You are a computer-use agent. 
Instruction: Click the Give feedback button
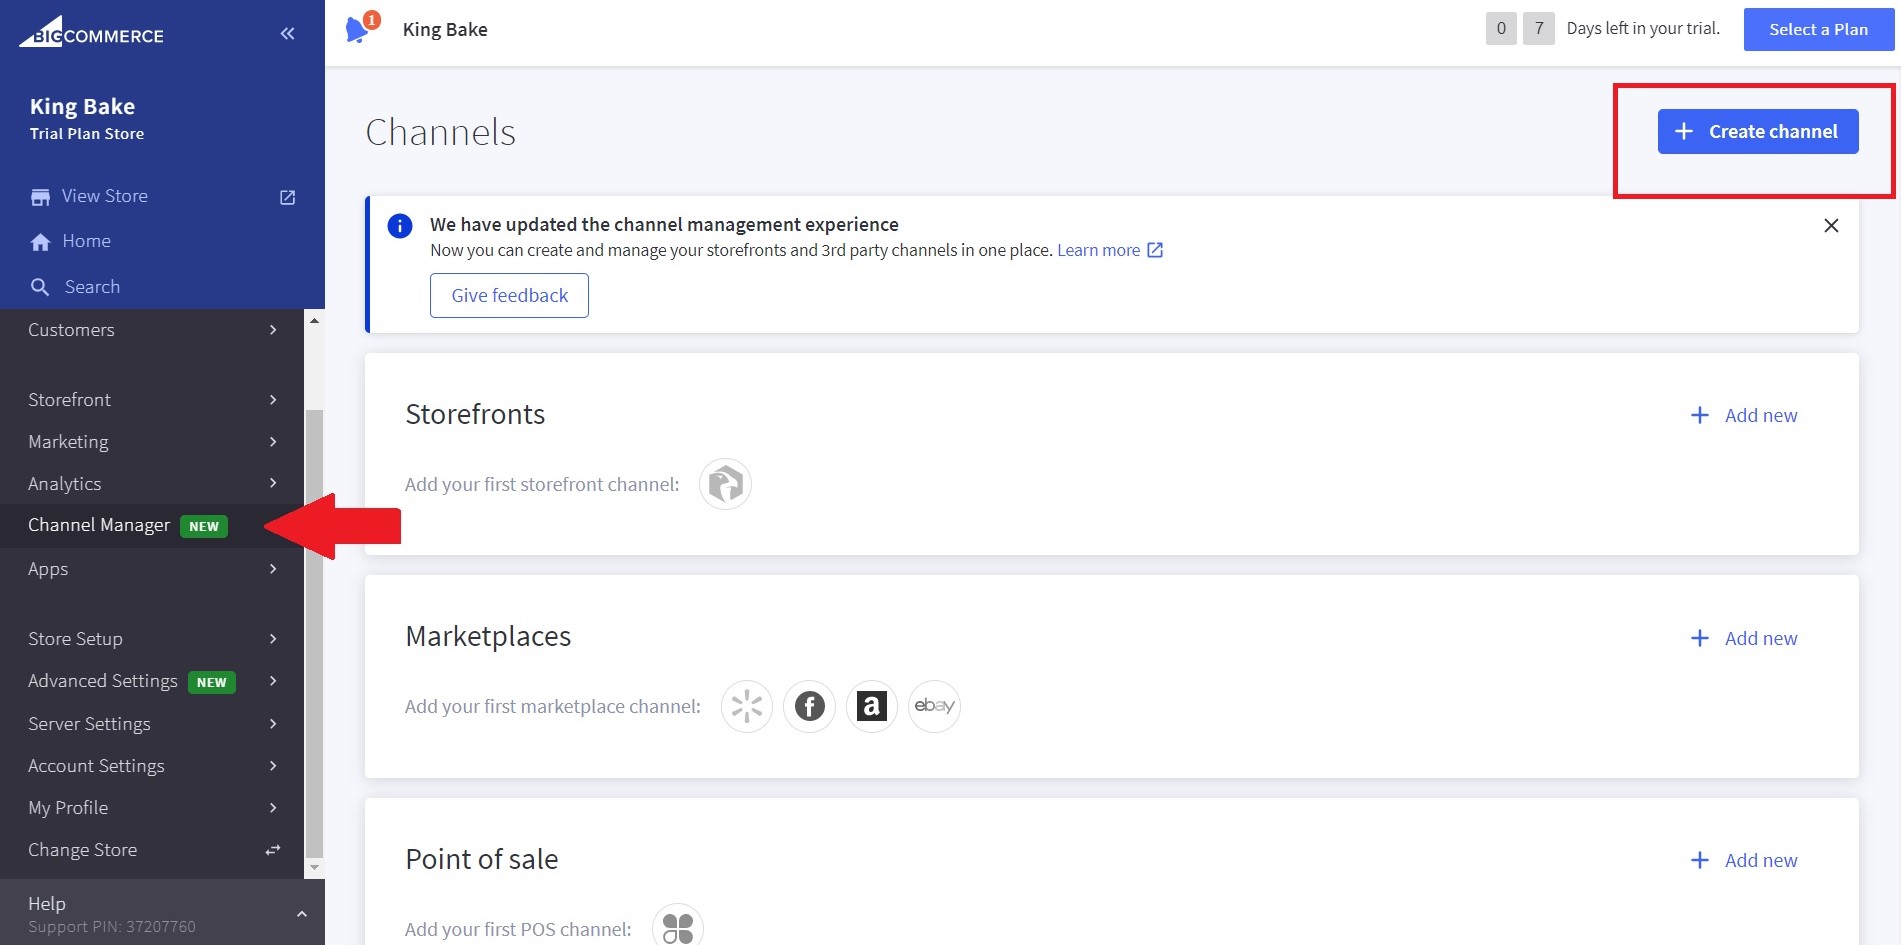509,296
